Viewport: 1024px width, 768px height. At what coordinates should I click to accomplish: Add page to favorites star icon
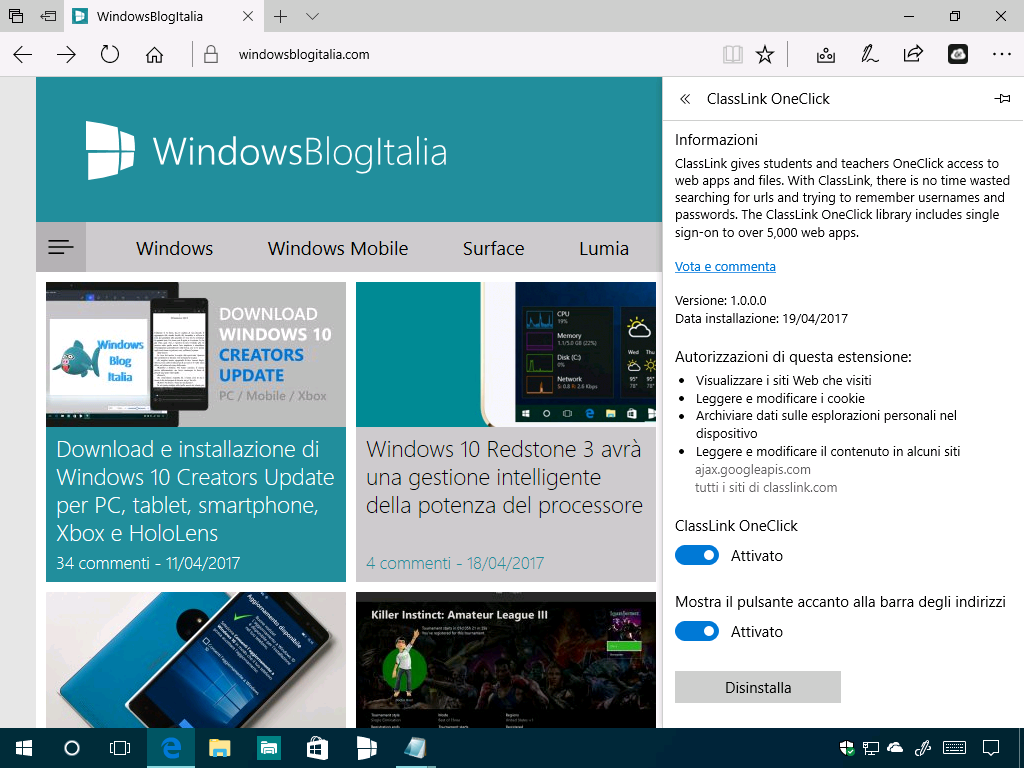click(x=765, y=54)
